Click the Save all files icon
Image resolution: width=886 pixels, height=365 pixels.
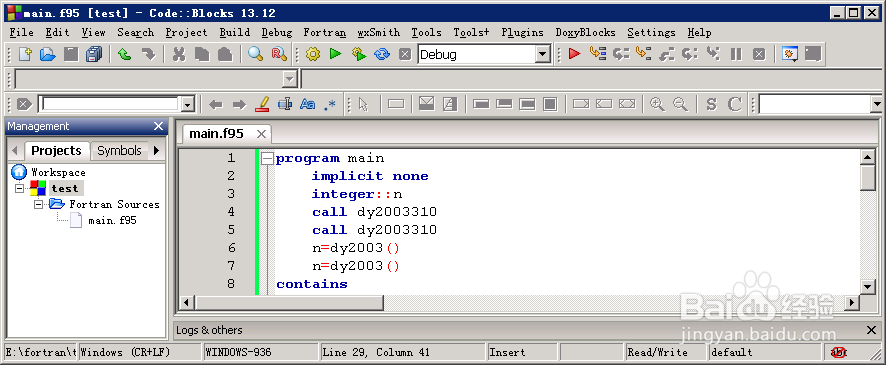[94, 54]
